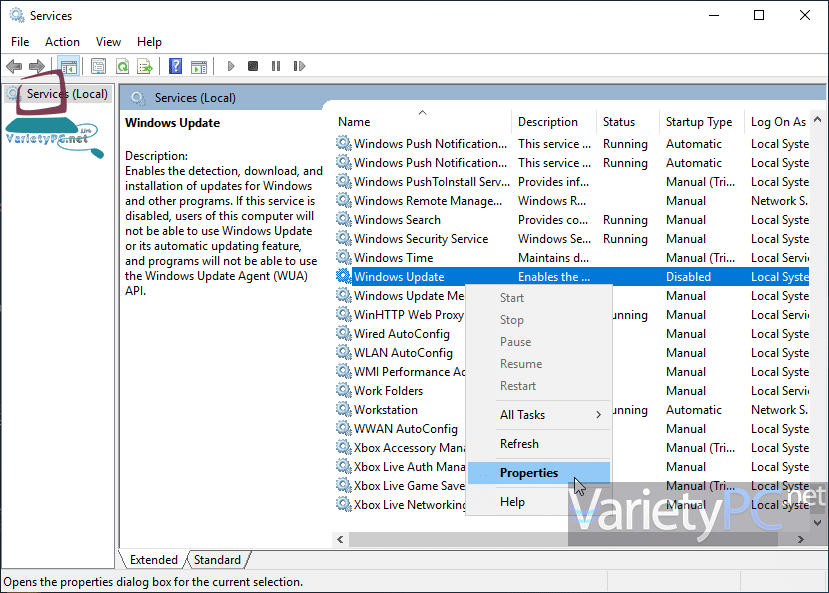Screen dimensions: 829x593
Task: Open the View menu
Action: click(x=108, y=42)
